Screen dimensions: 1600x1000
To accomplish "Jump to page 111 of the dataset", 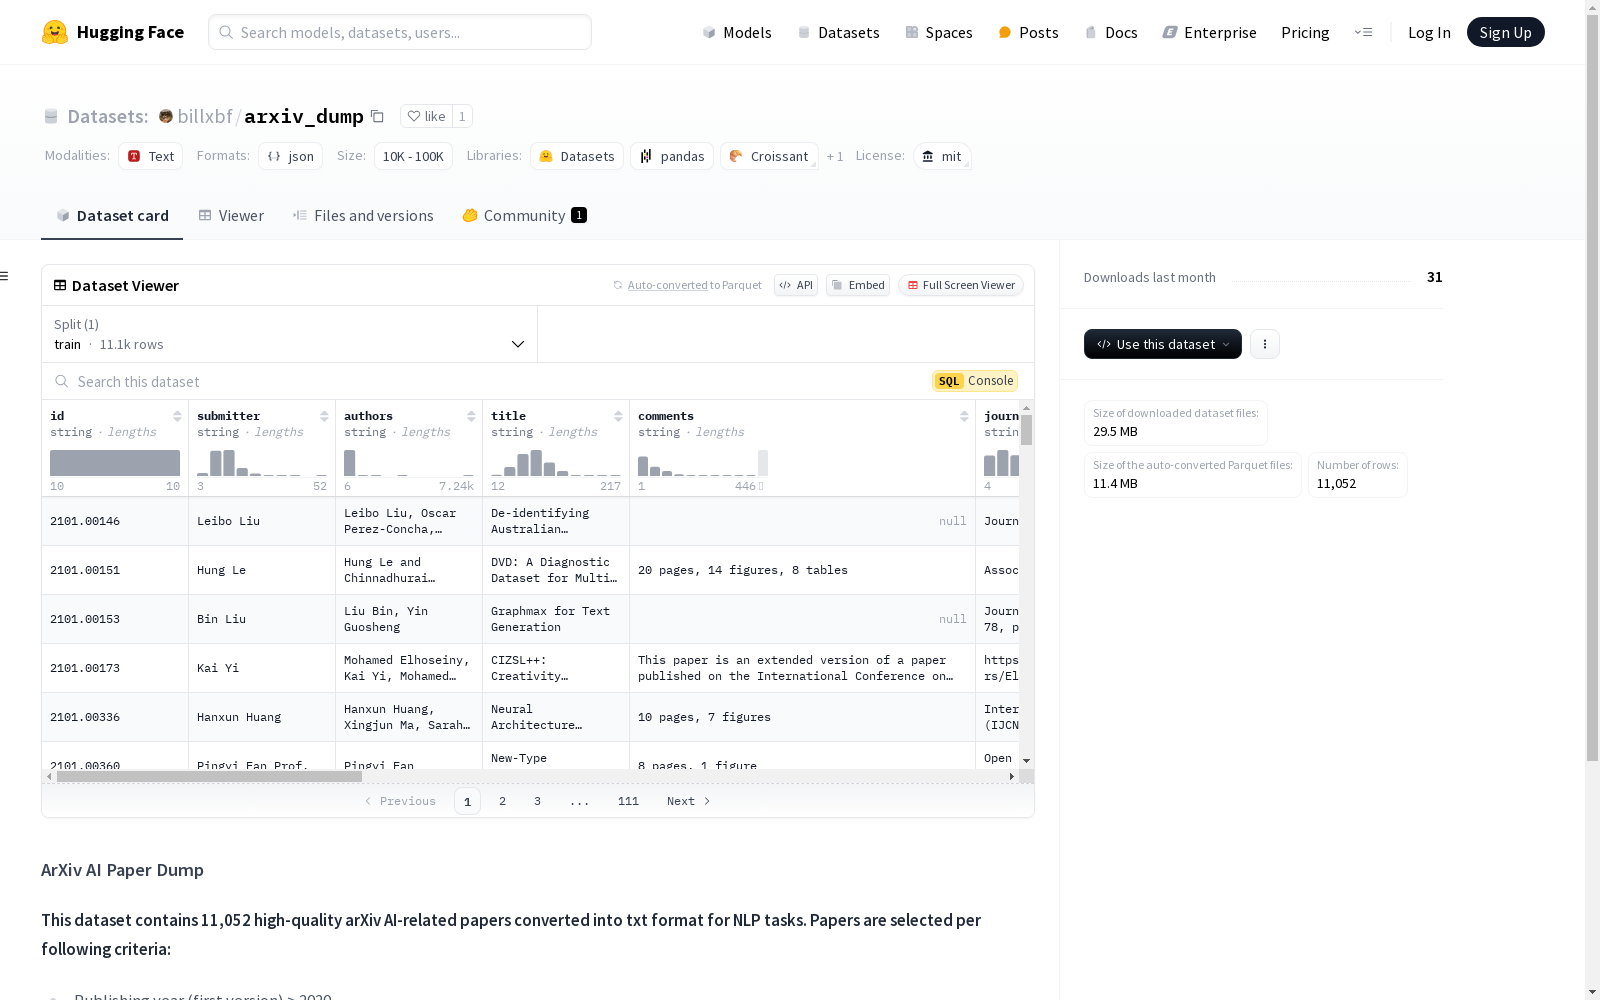I will click(628, 801).
